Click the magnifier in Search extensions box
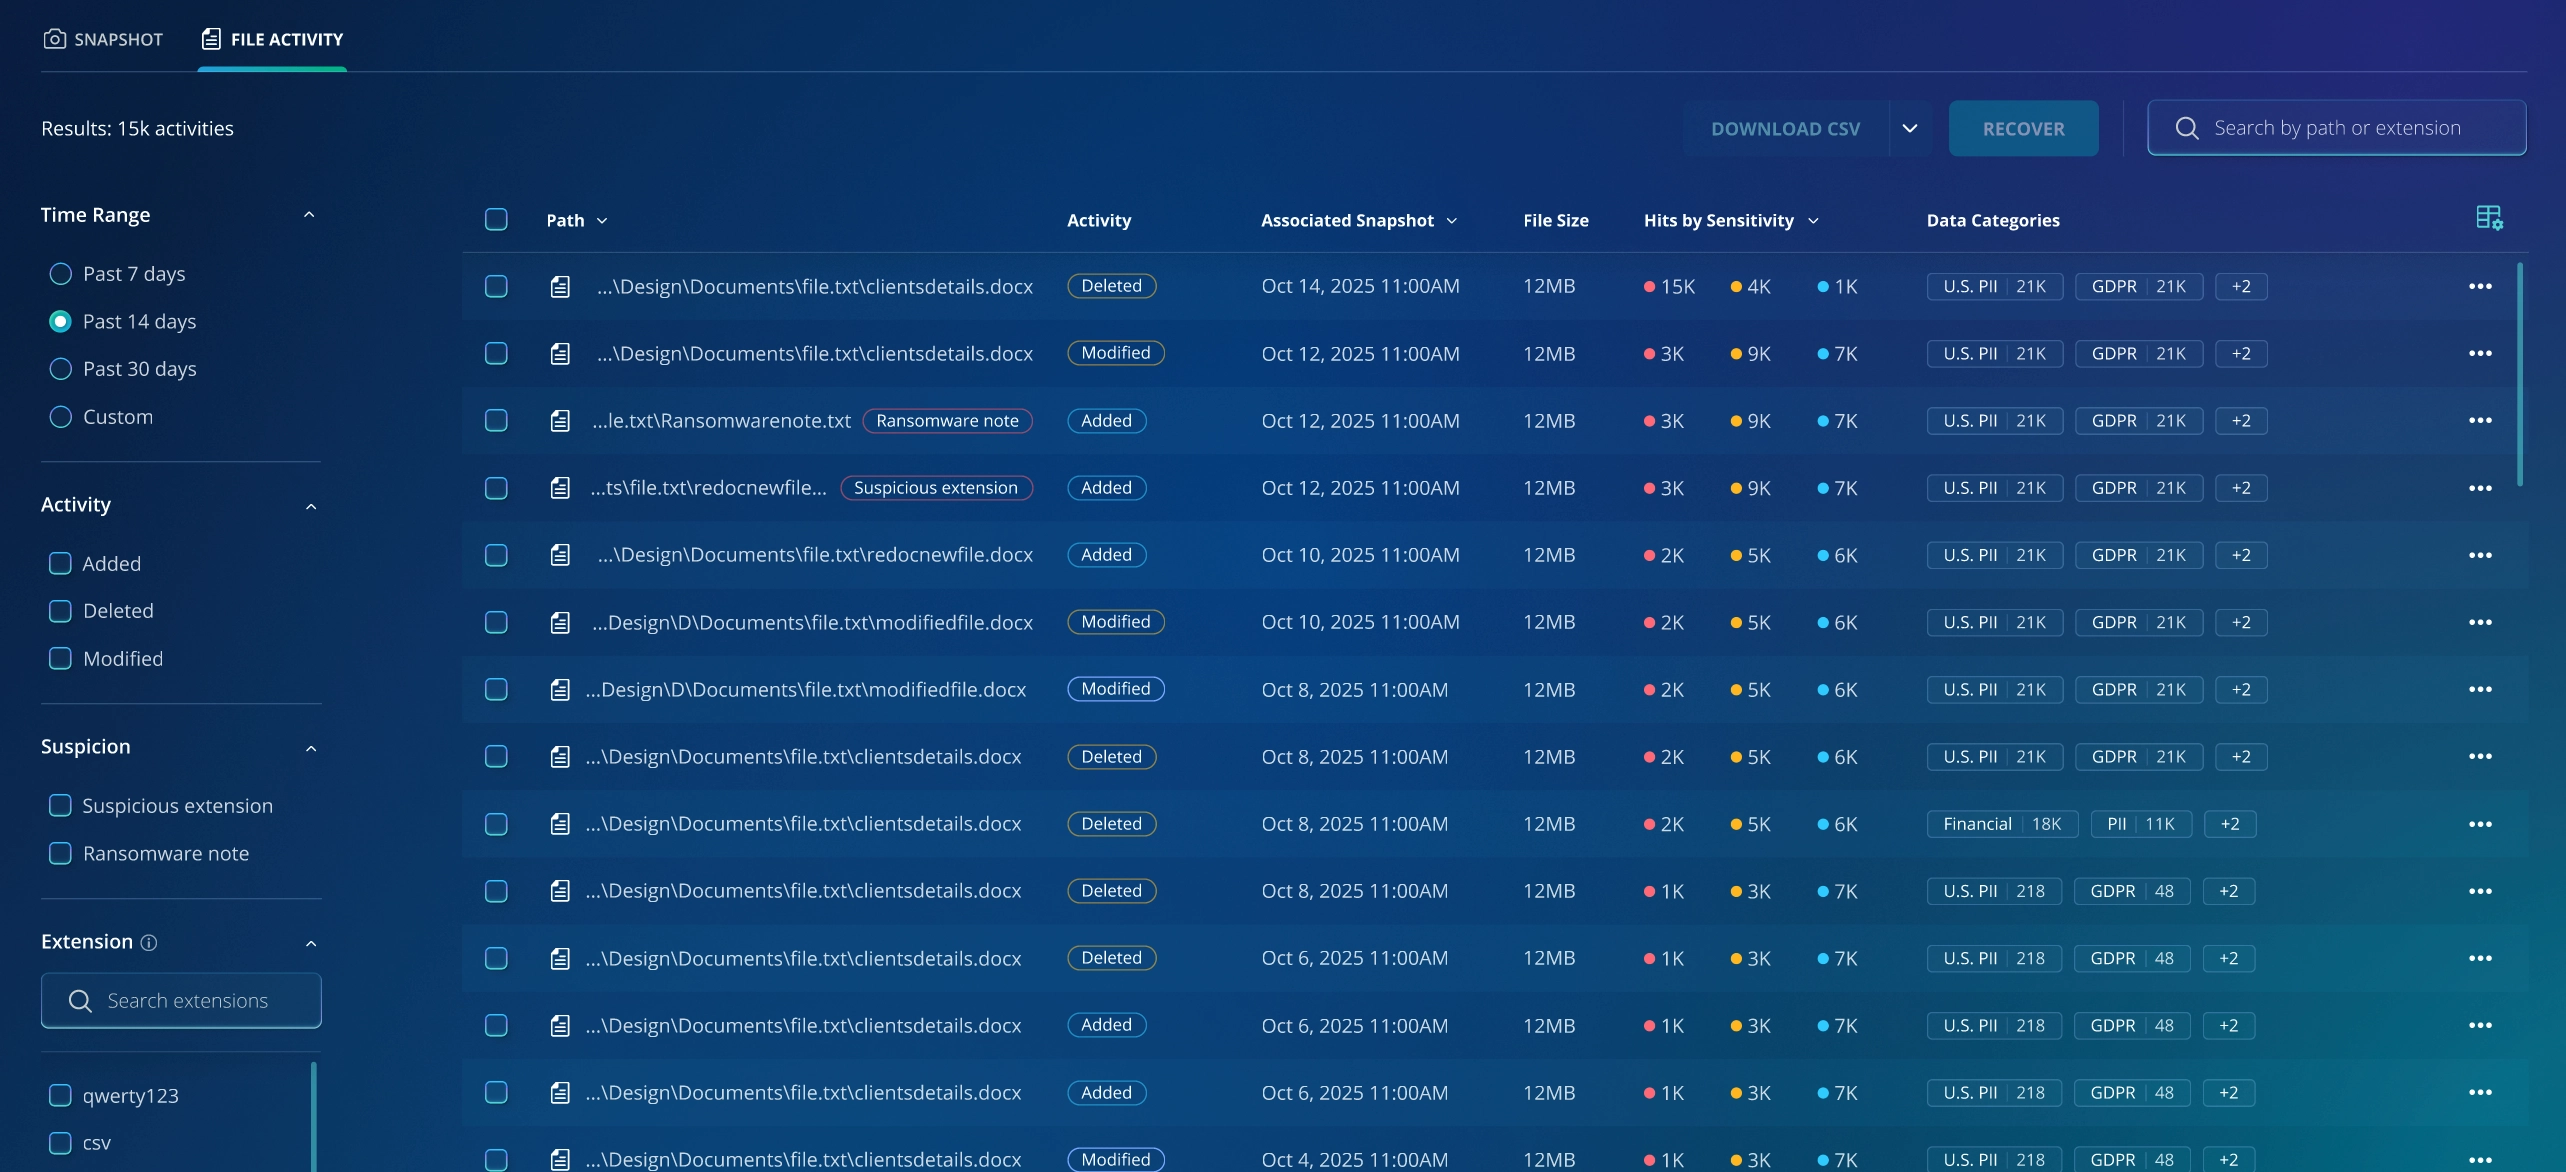The image size is (2566, 1172). click(80, 1001)
